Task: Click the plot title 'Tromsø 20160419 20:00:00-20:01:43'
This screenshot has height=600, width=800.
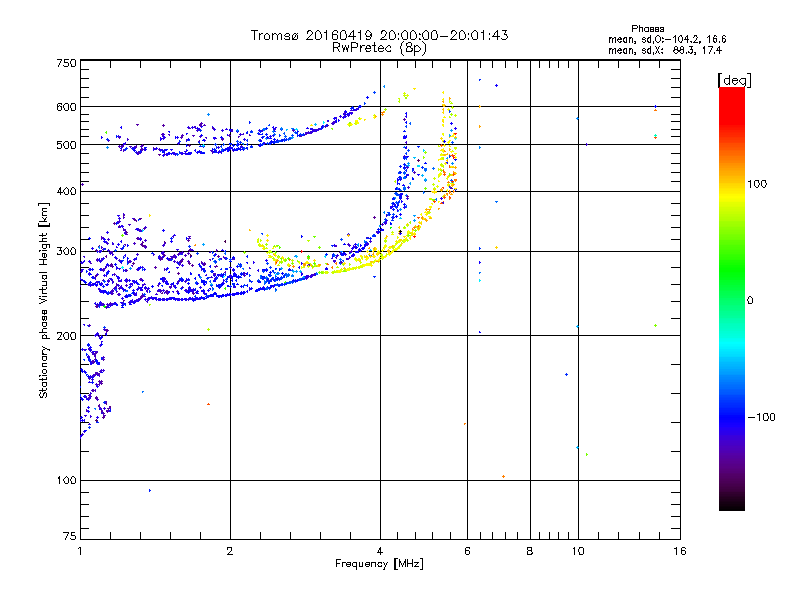Action: (x=379, y=35)
